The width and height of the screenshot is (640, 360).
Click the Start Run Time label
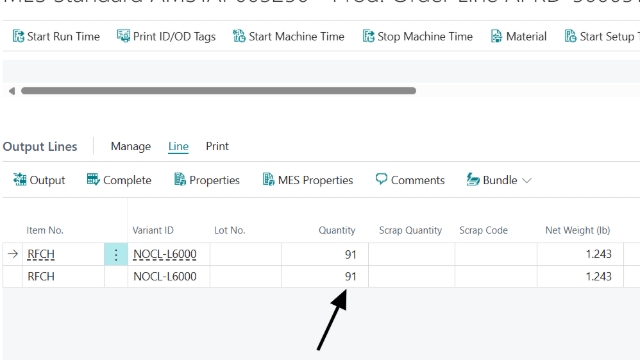coord(63,36)
